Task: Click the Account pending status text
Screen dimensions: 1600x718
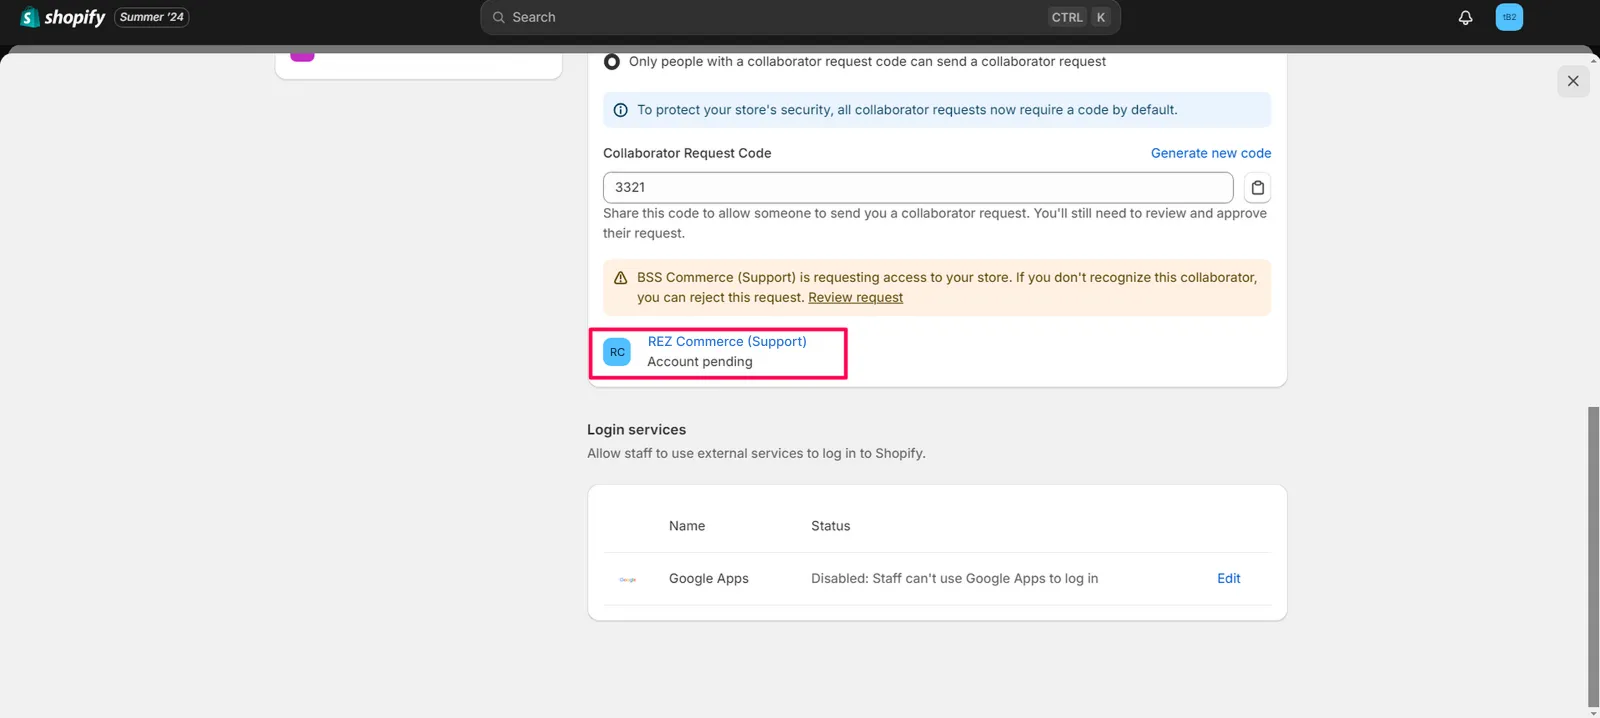Action: 700,362
